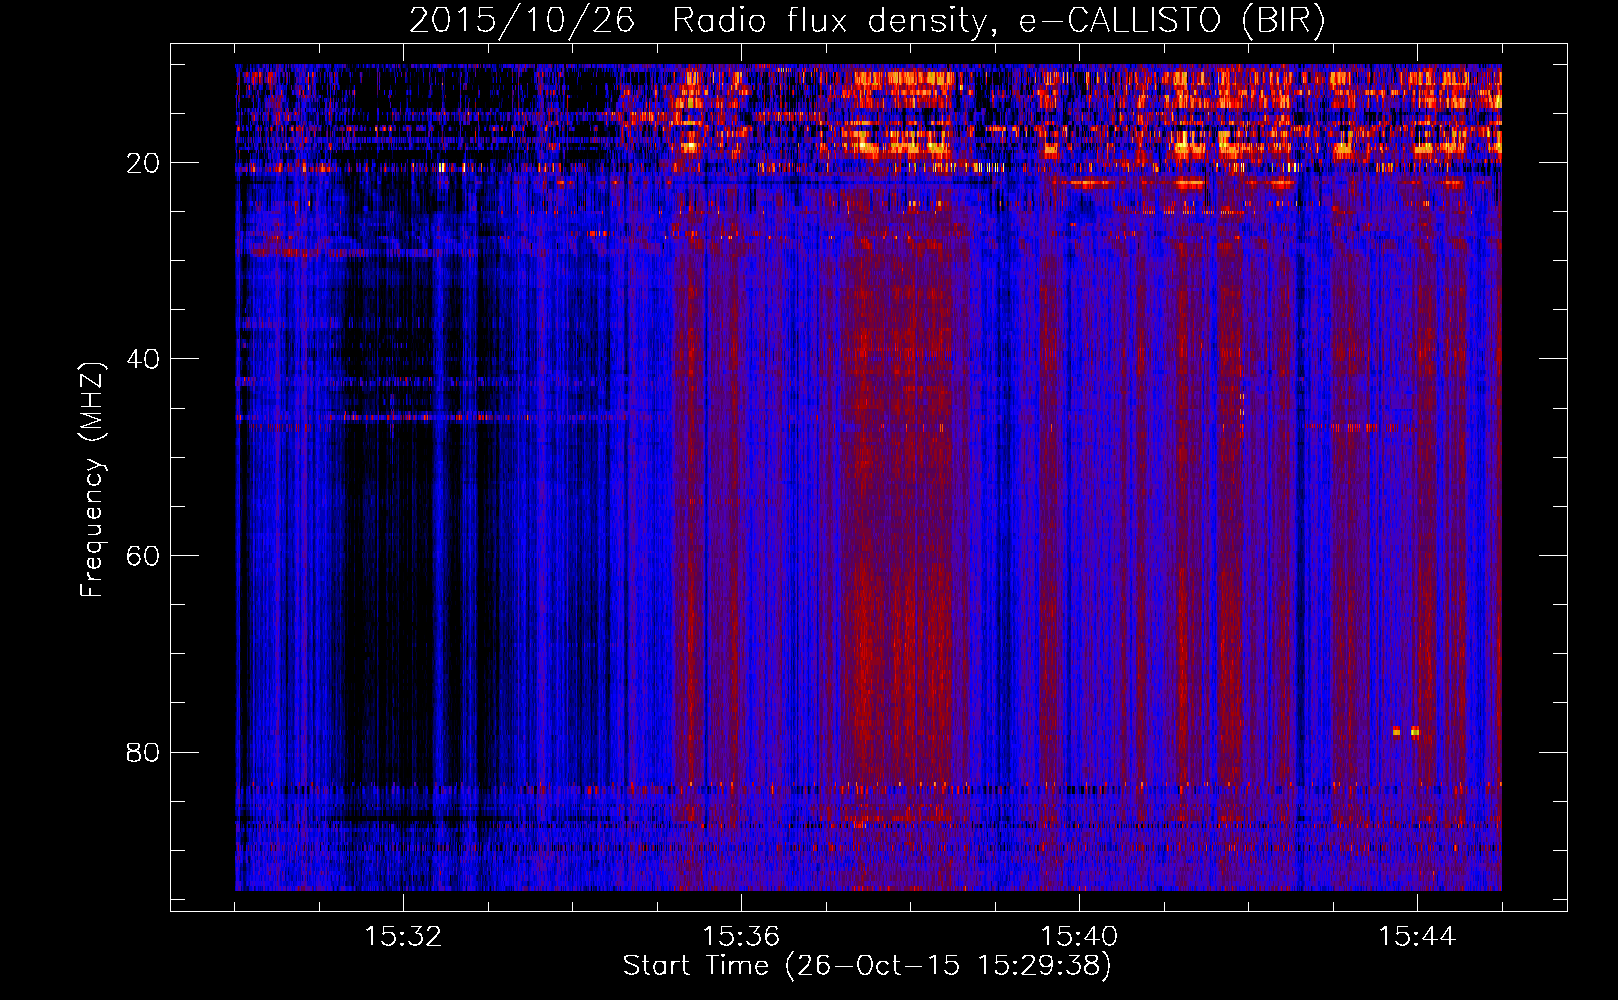Select the 80 MHz tick label

[143, 752]
